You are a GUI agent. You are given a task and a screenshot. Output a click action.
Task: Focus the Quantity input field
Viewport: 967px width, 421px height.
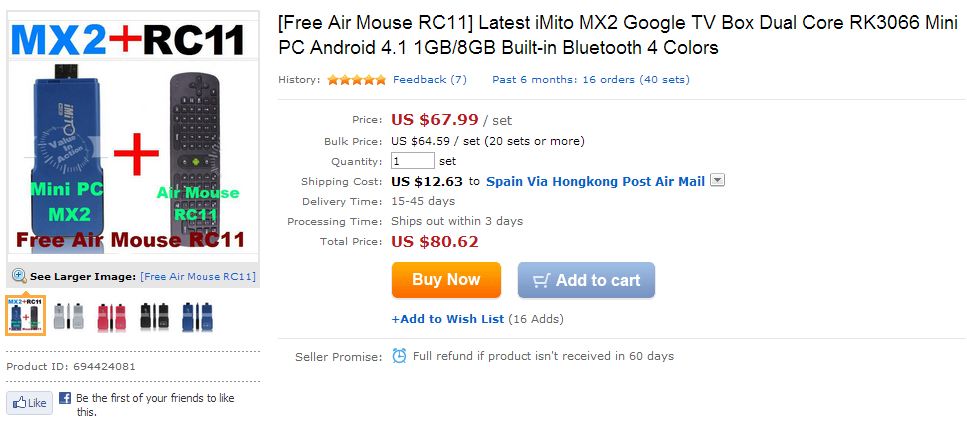(x=412, y=161)
